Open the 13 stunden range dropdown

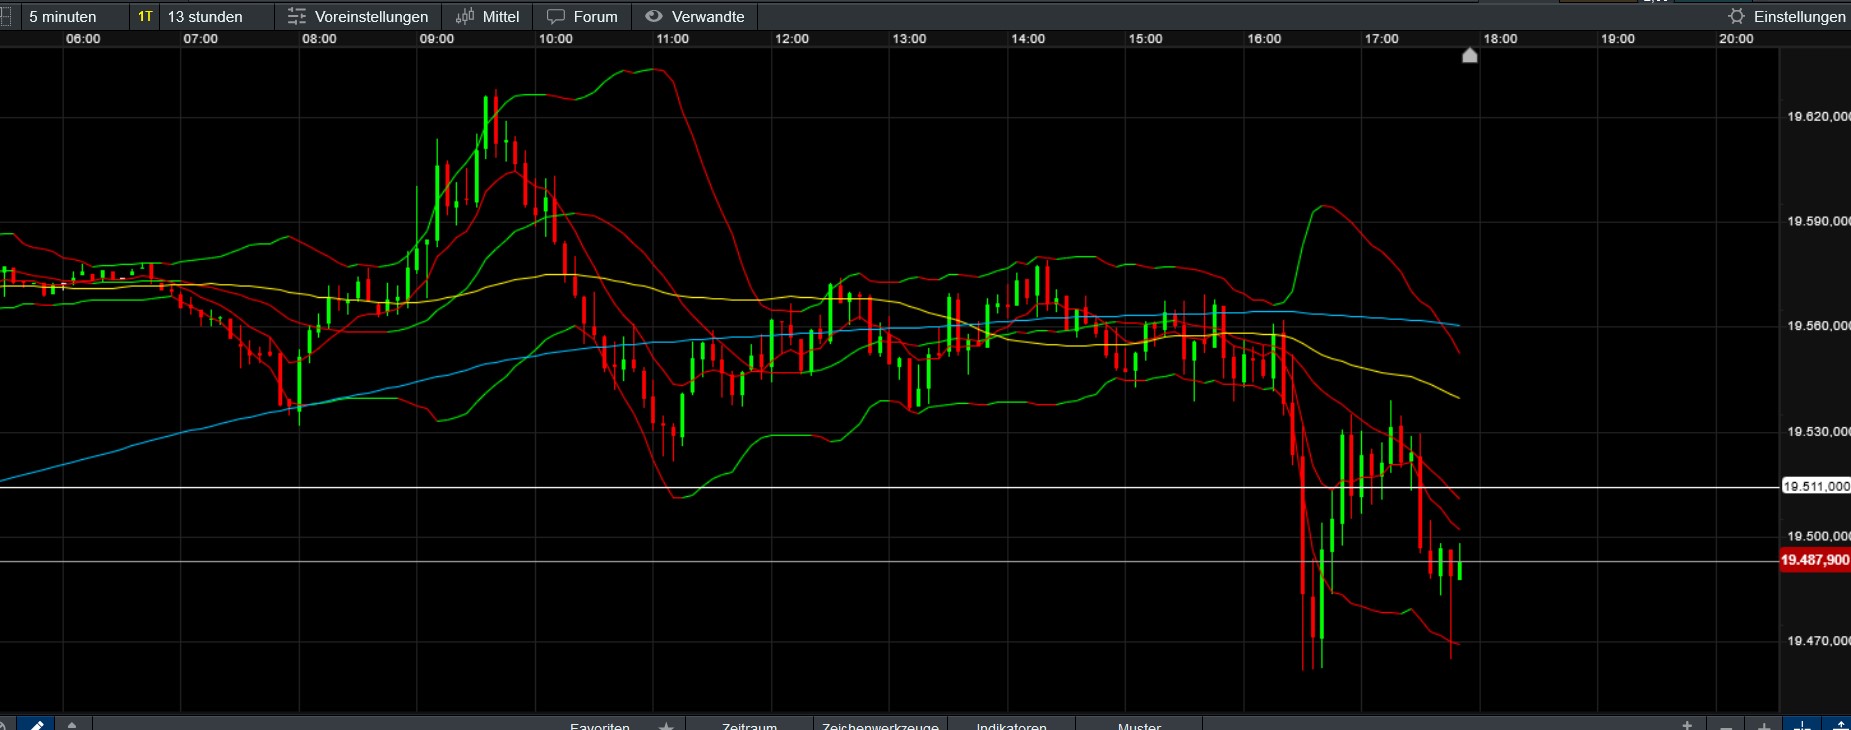[x=215, y=17]
